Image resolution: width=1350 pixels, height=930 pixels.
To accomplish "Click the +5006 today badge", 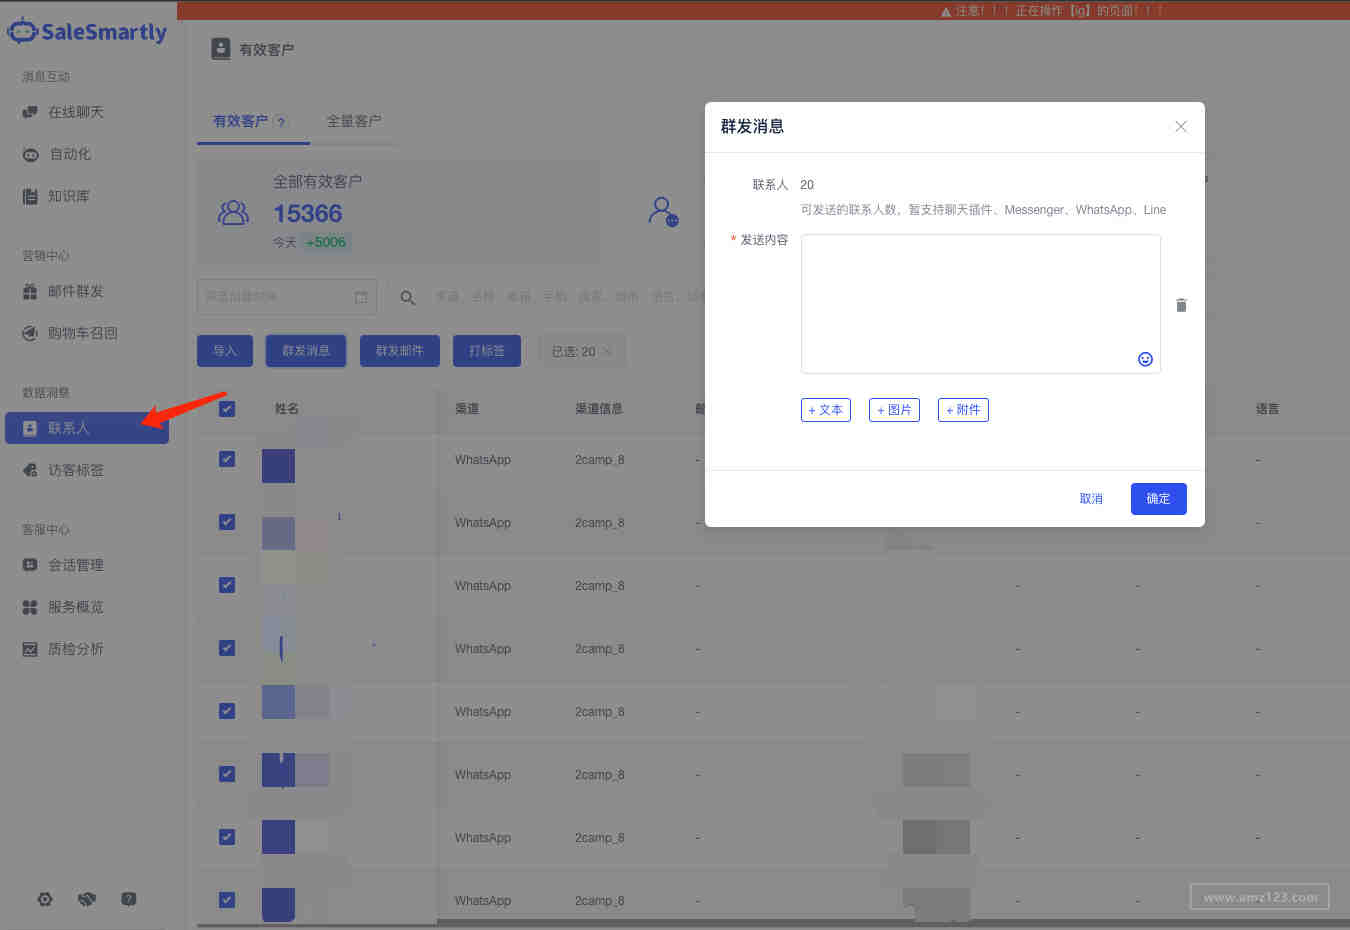I will tap(326, 242).
